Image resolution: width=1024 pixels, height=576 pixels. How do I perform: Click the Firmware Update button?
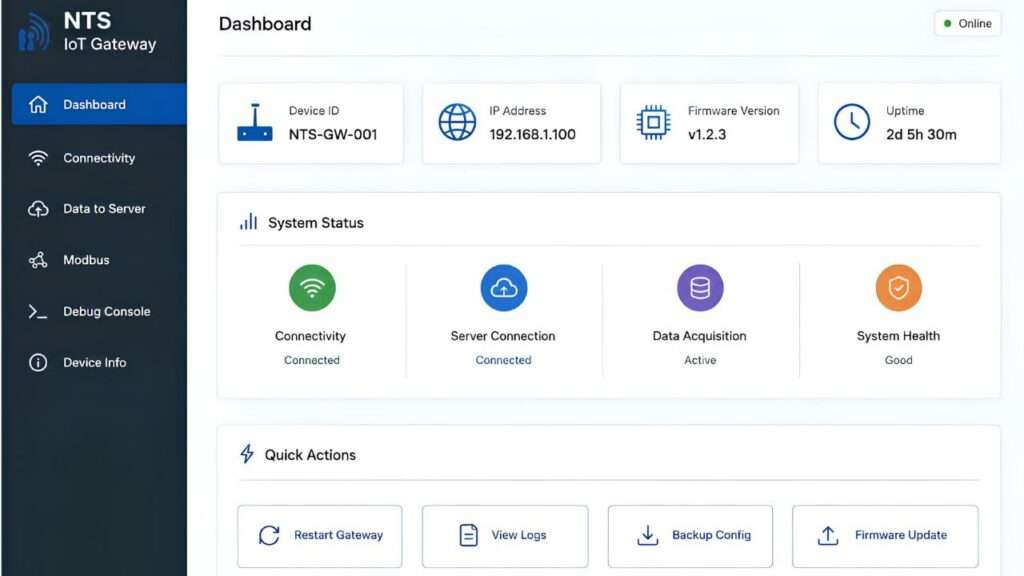(886, 536)
